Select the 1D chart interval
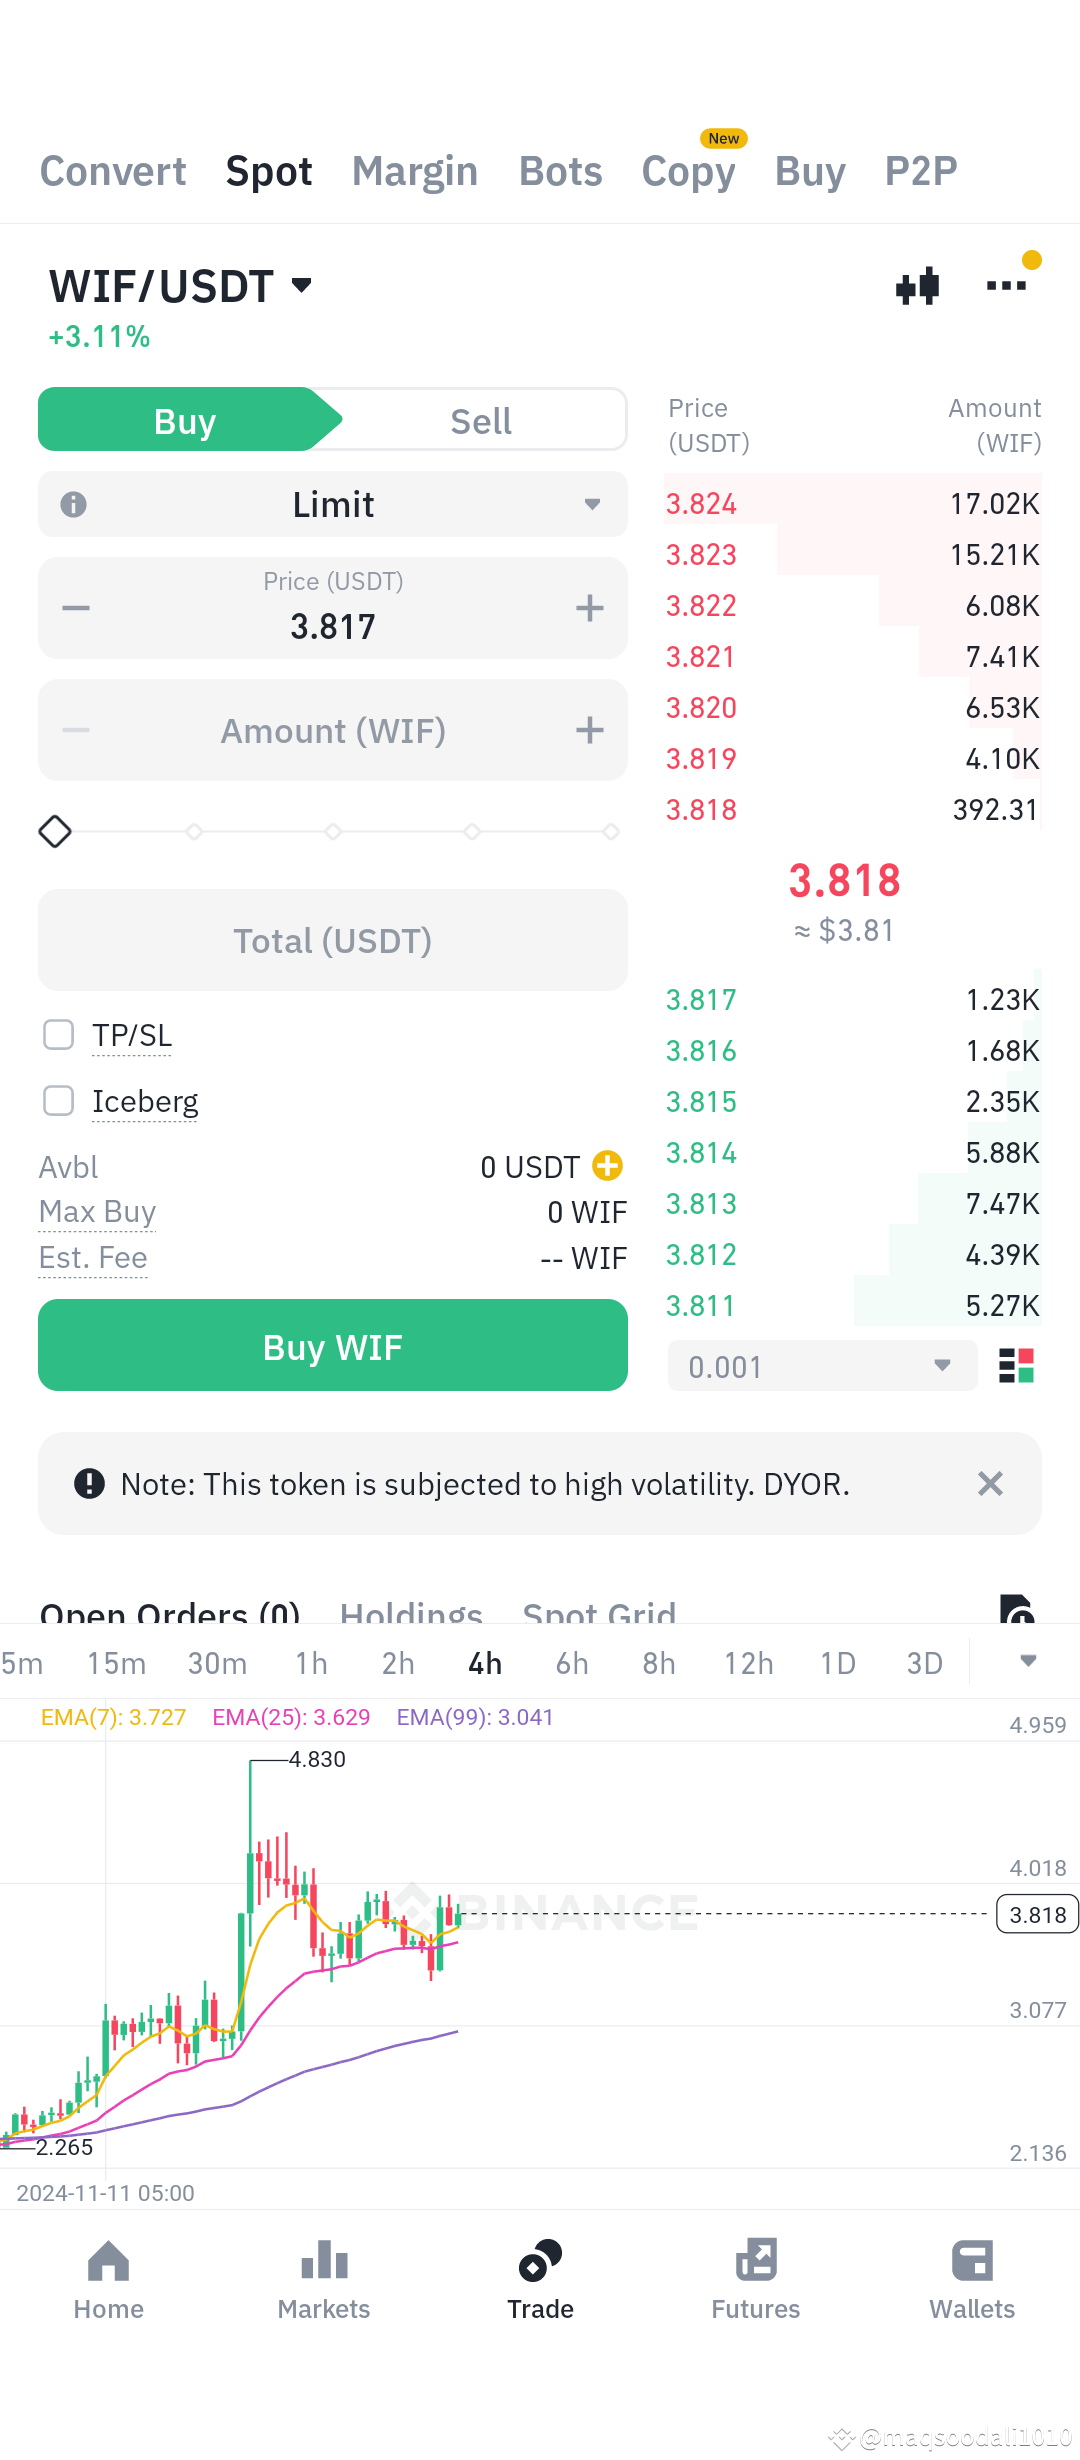 click(x=838, y=1663)
